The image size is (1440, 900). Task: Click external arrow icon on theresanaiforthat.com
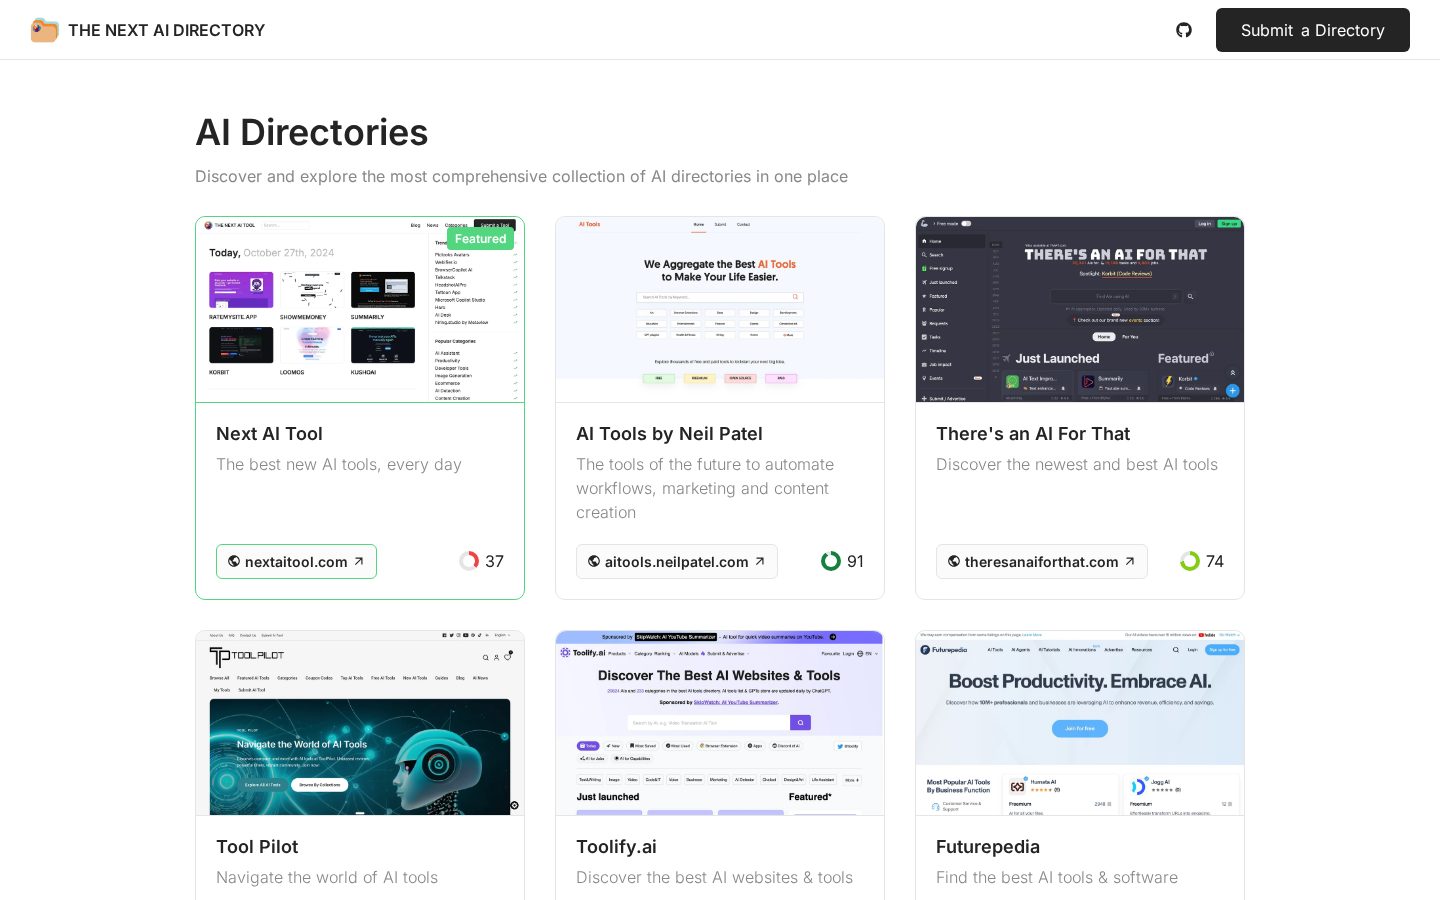point(1130,561)
